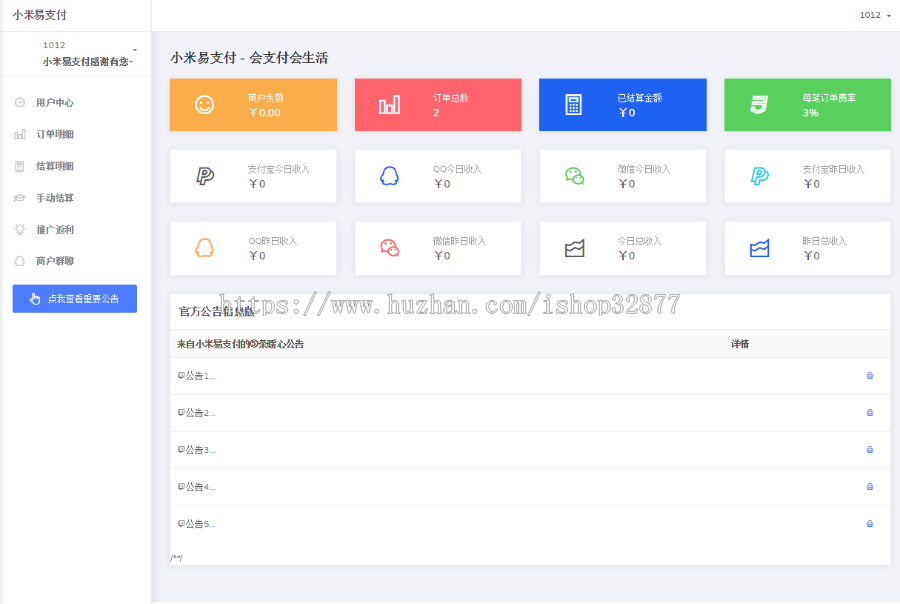Expand the sidebar 1012 user profile dropdown
900x604 pixels.
click(x=134, y=50)
